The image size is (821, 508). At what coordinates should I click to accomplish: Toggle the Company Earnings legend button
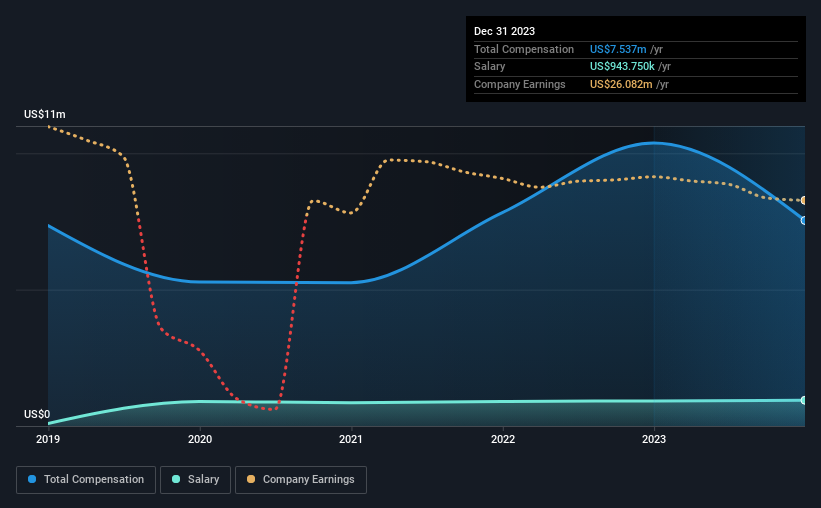click(301, 480)
